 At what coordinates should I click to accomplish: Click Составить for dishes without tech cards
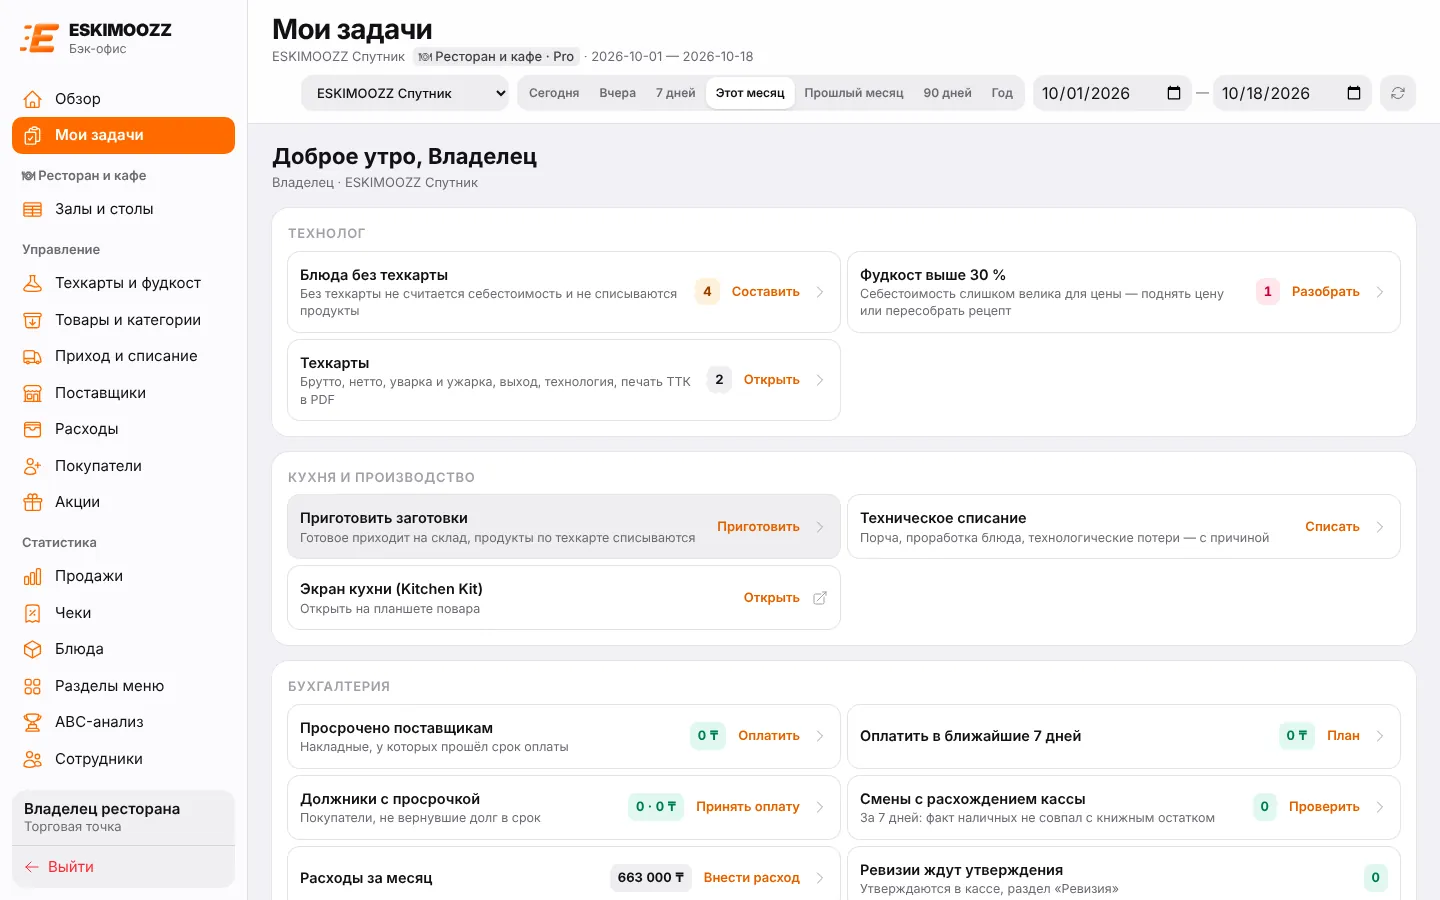pyautogui.click(x=766, y=292)
